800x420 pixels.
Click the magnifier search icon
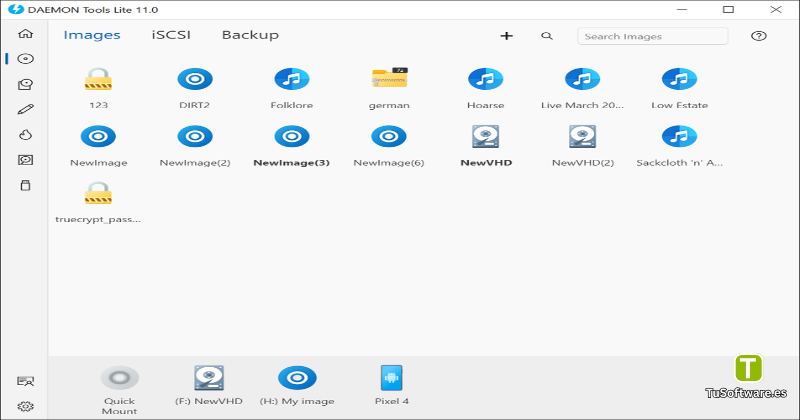tap(547, 36)
